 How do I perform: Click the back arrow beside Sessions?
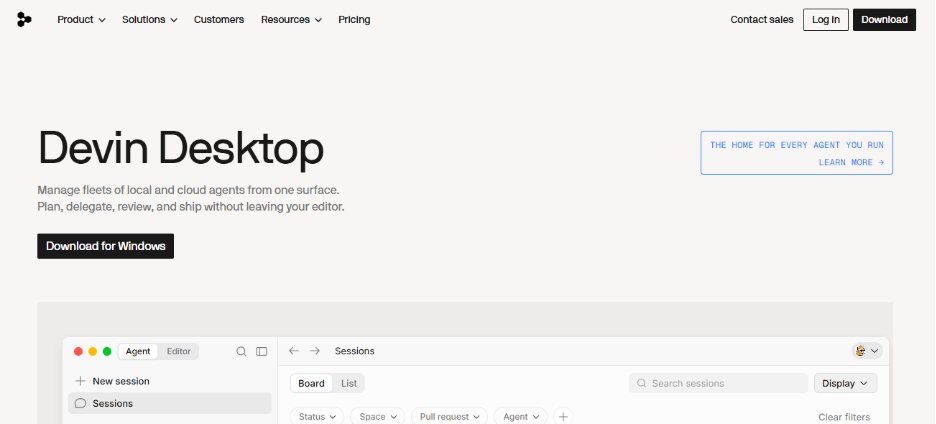click(x=293, y=351)
